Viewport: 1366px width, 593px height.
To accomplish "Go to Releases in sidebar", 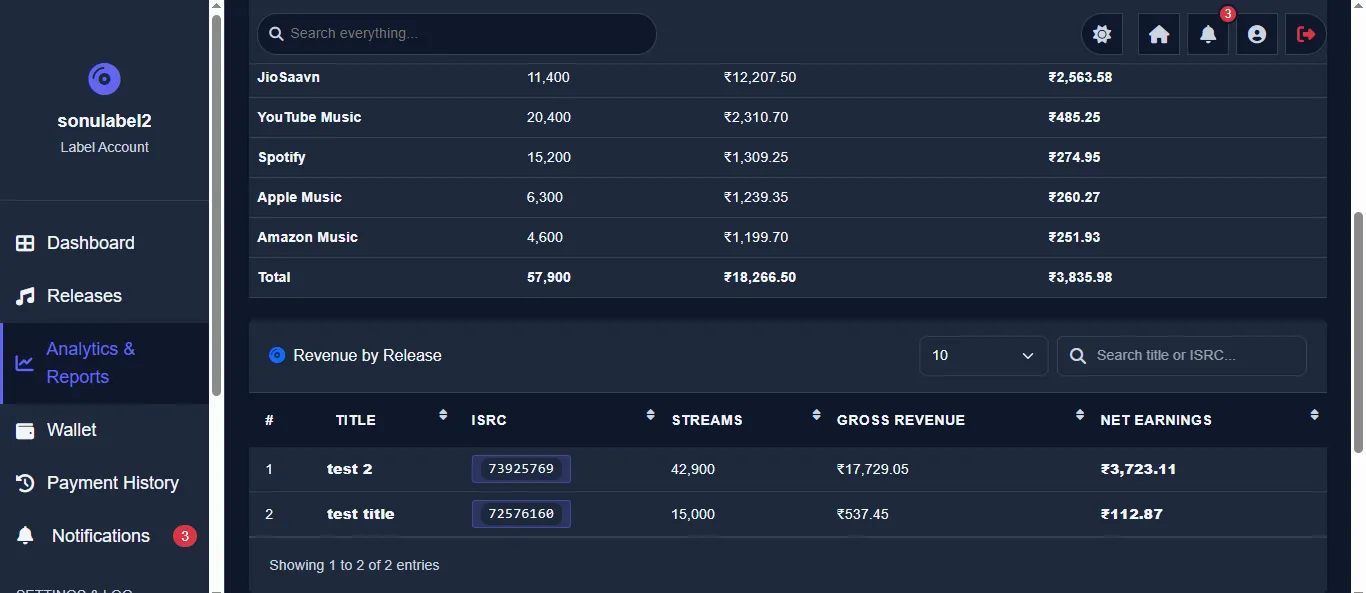I will click(x=104, y=296).
